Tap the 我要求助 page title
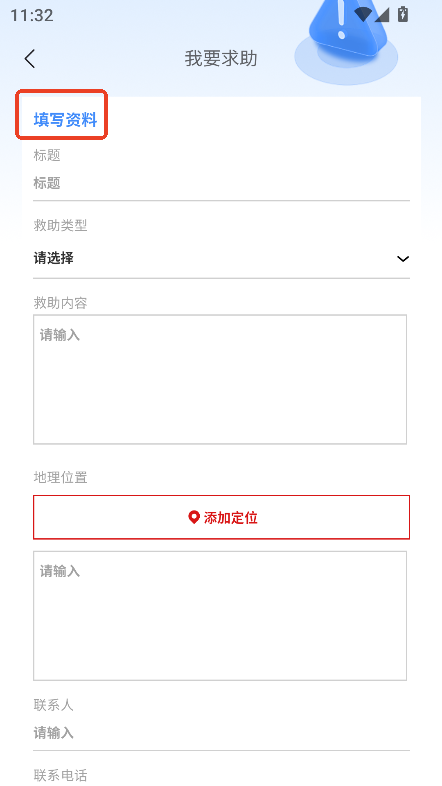 tap(221, 59)
